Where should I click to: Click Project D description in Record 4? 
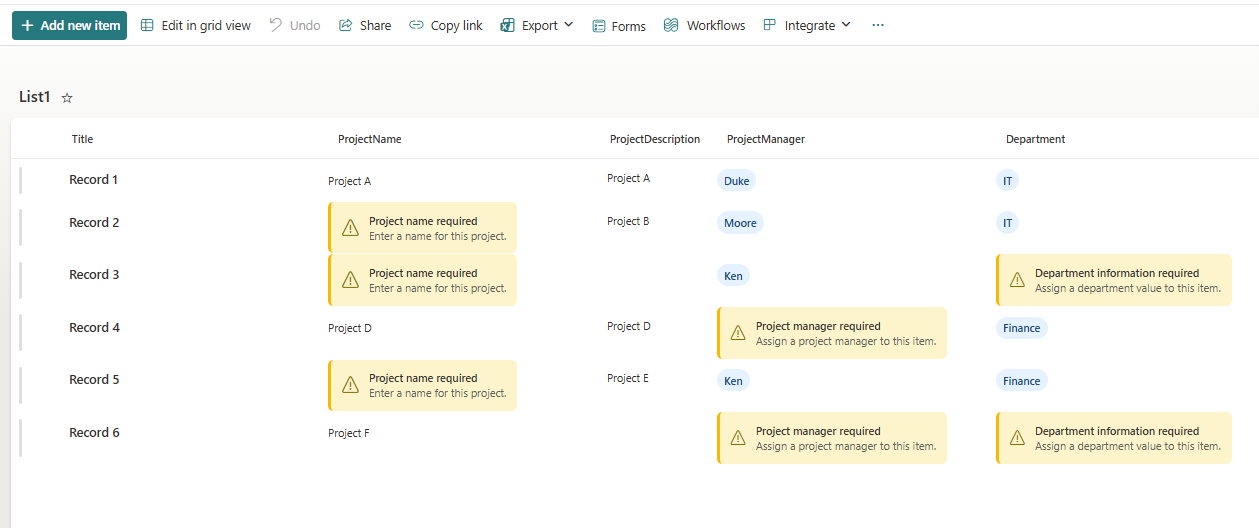point(629,326)
